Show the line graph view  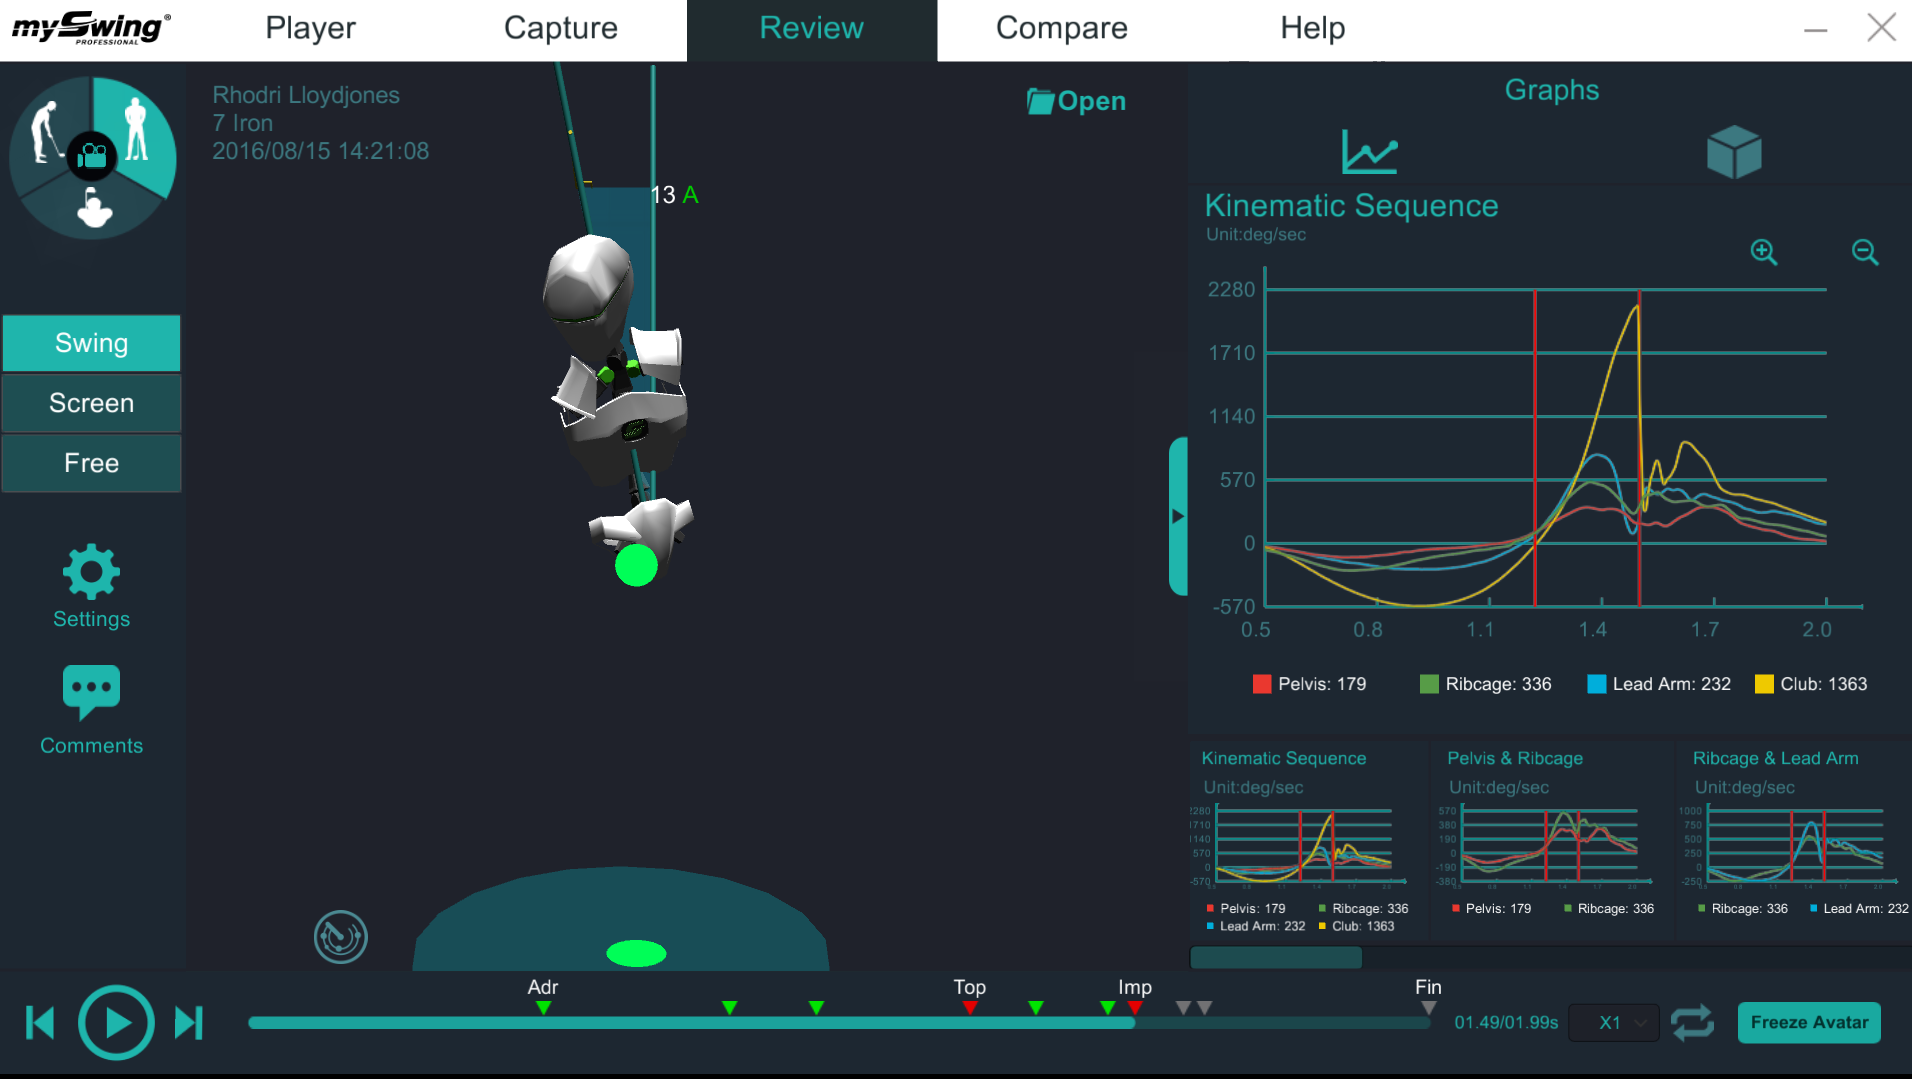(x=1369, y=151)
